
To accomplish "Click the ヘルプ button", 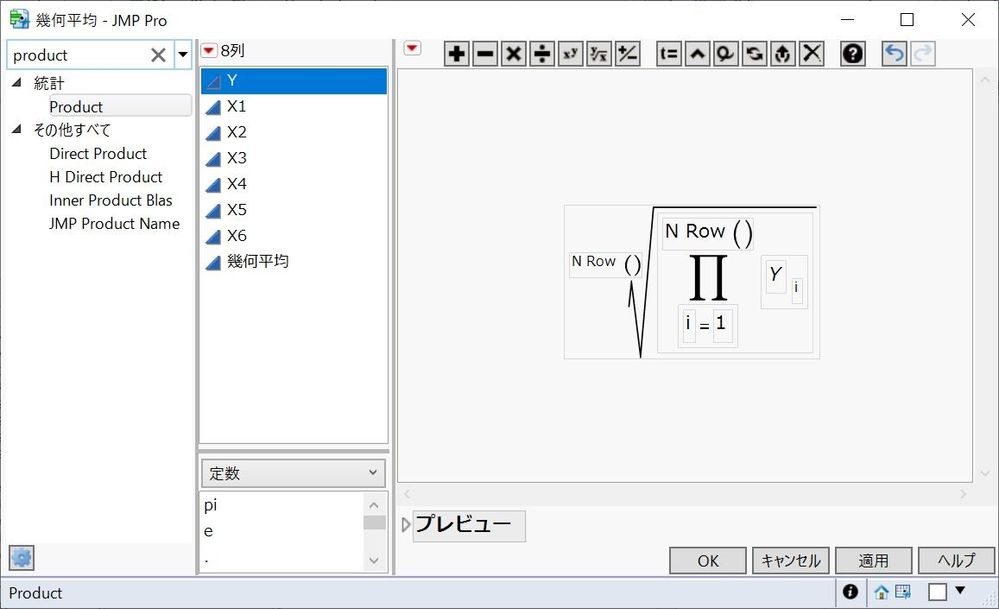I will click(956, 561).
